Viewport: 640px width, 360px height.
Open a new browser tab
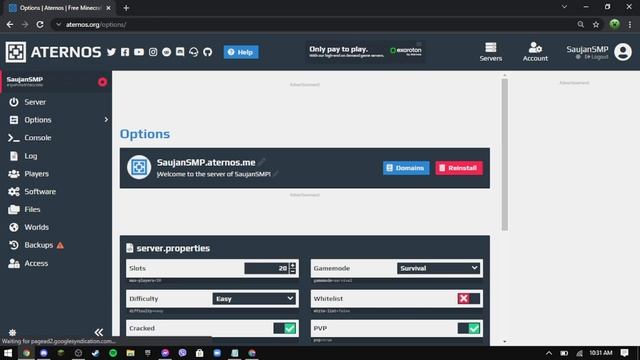click(x=126, y=8)
